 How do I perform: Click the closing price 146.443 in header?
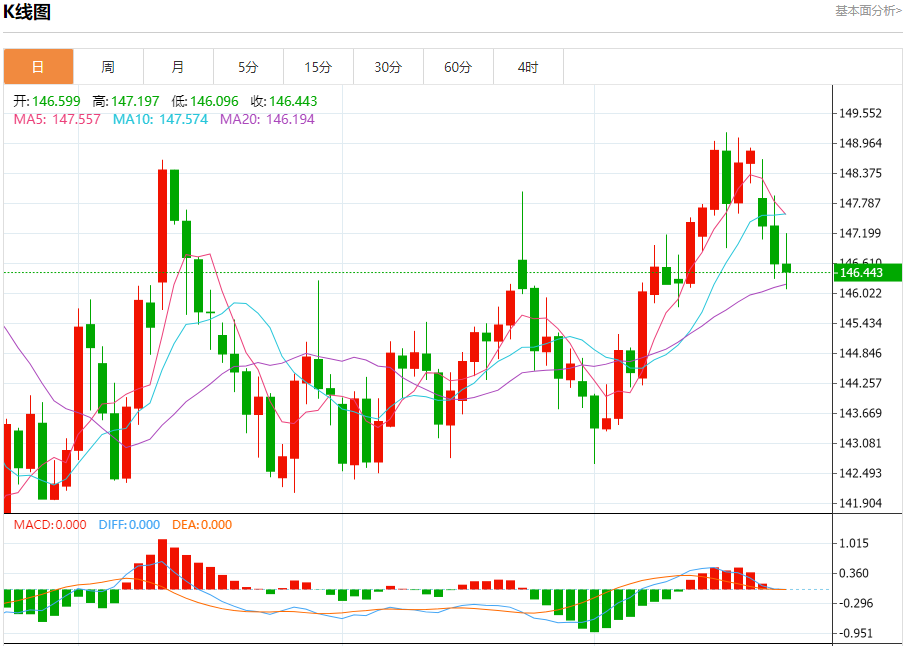coord(293,101)
